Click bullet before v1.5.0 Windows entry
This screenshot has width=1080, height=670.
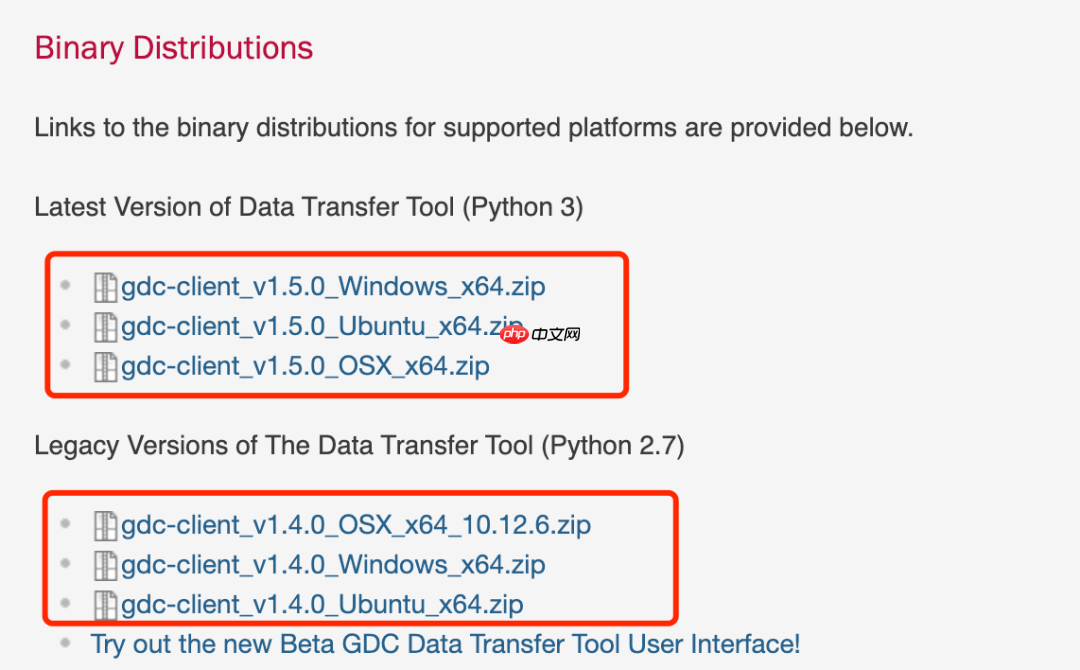(66, 286)
